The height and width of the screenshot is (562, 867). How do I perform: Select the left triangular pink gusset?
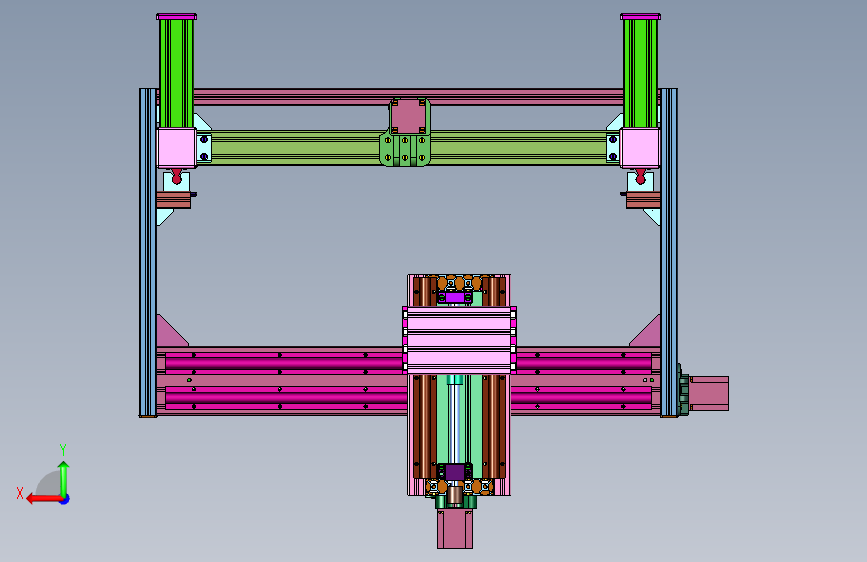pyautogui.click(x=170, y=334)
